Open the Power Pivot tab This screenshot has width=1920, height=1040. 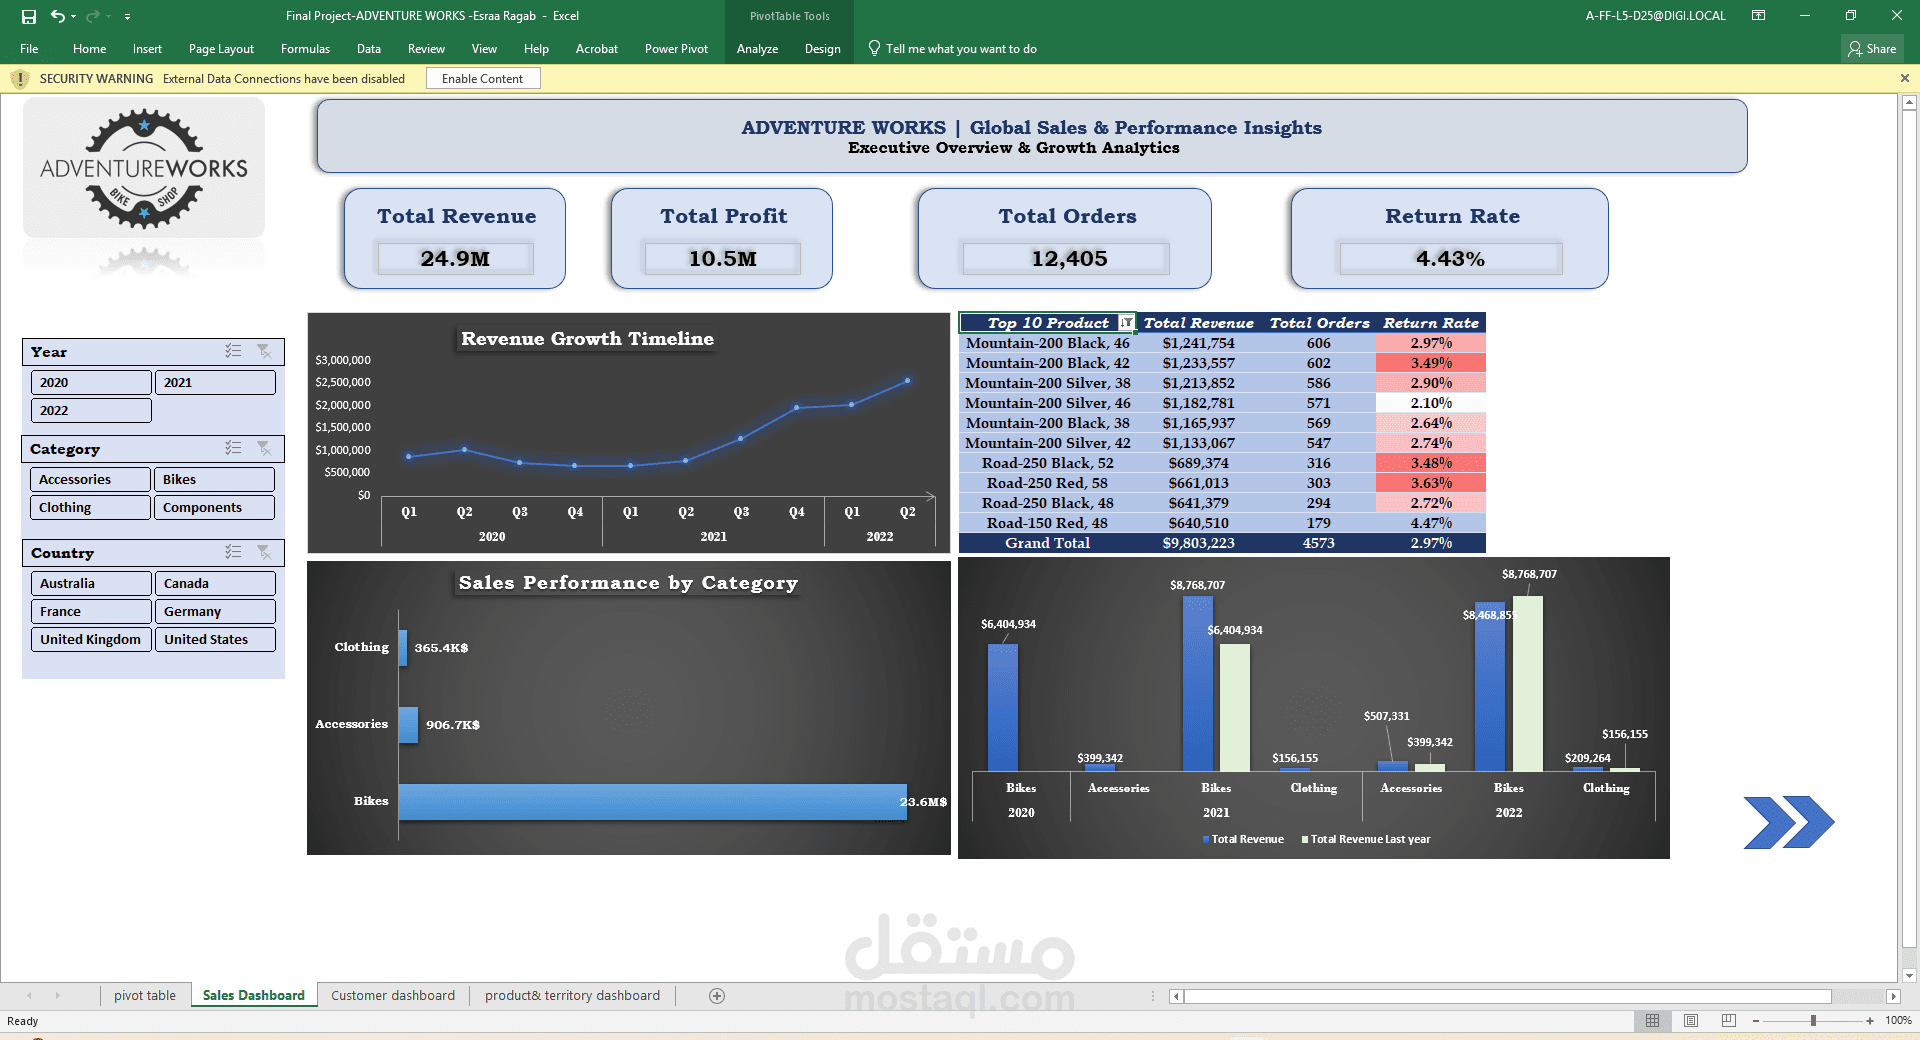pos(676,49)
